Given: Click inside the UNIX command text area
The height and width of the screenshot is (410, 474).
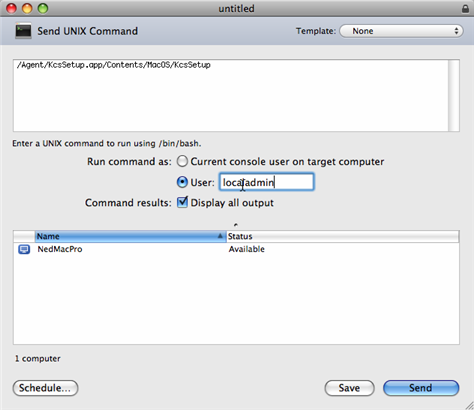Looking at the screenshot, I should pyautogui.click(x=231, y=95).
